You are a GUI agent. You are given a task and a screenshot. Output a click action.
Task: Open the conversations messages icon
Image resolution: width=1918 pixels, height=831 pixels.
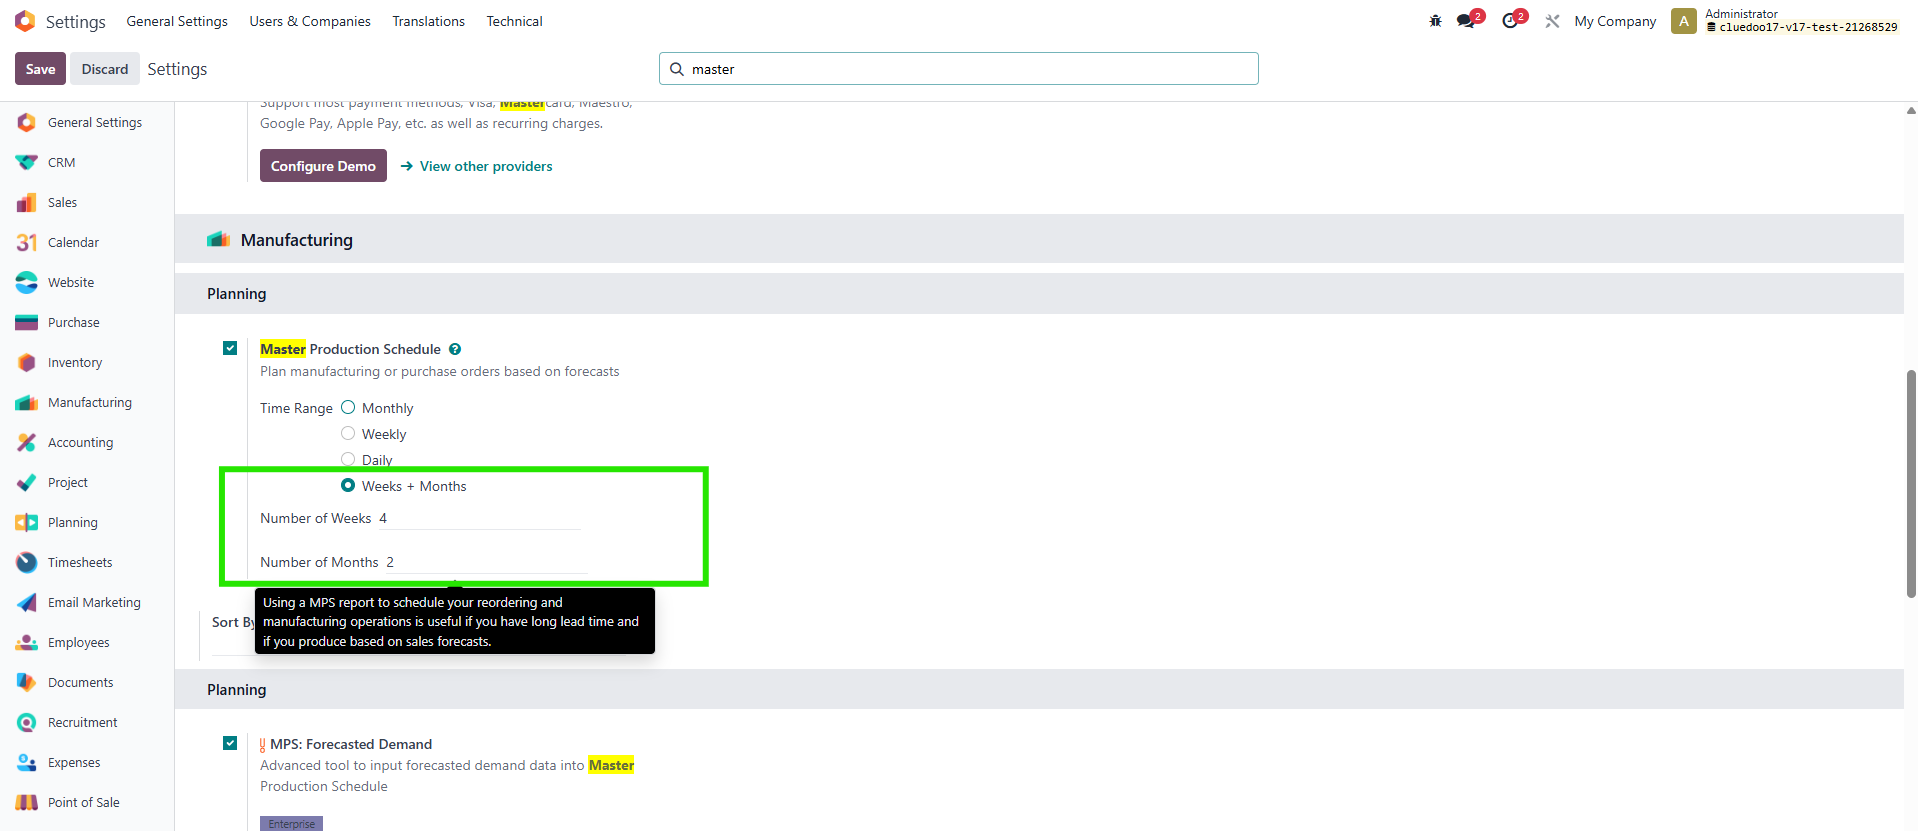click(x=1467, y=21)
